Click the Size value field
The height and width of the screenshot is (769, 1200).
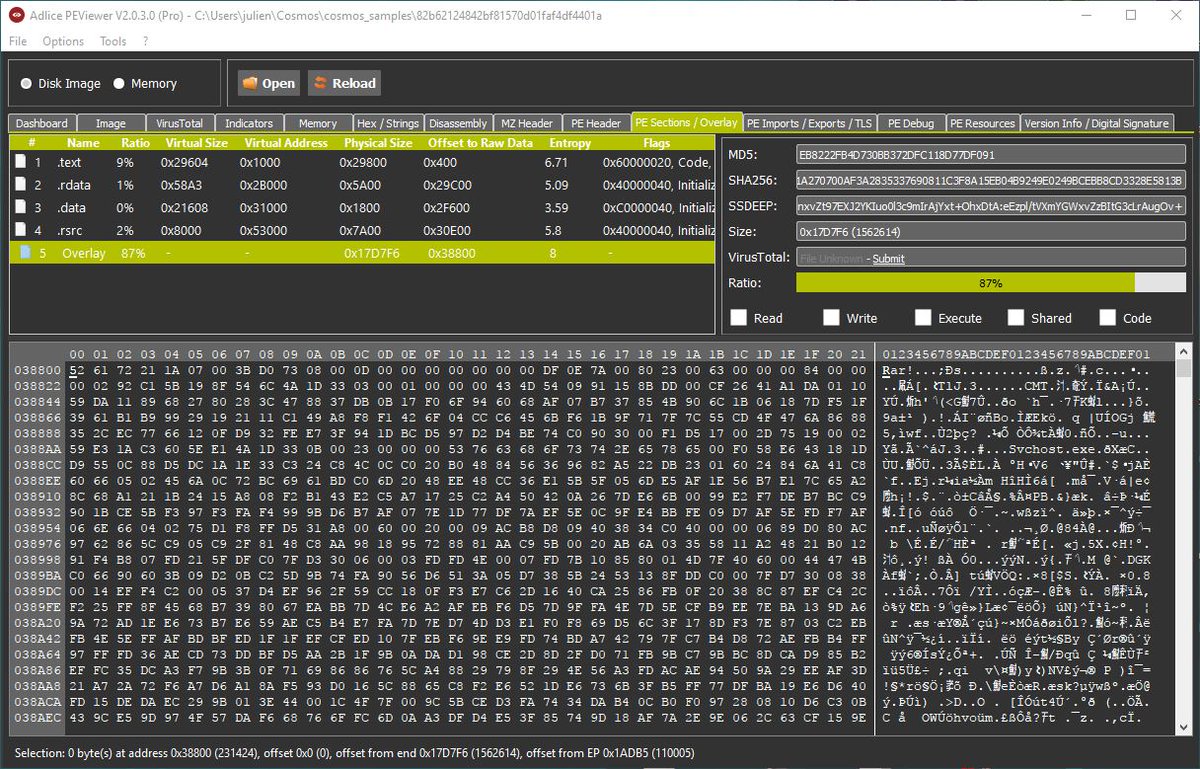[991, 232]
